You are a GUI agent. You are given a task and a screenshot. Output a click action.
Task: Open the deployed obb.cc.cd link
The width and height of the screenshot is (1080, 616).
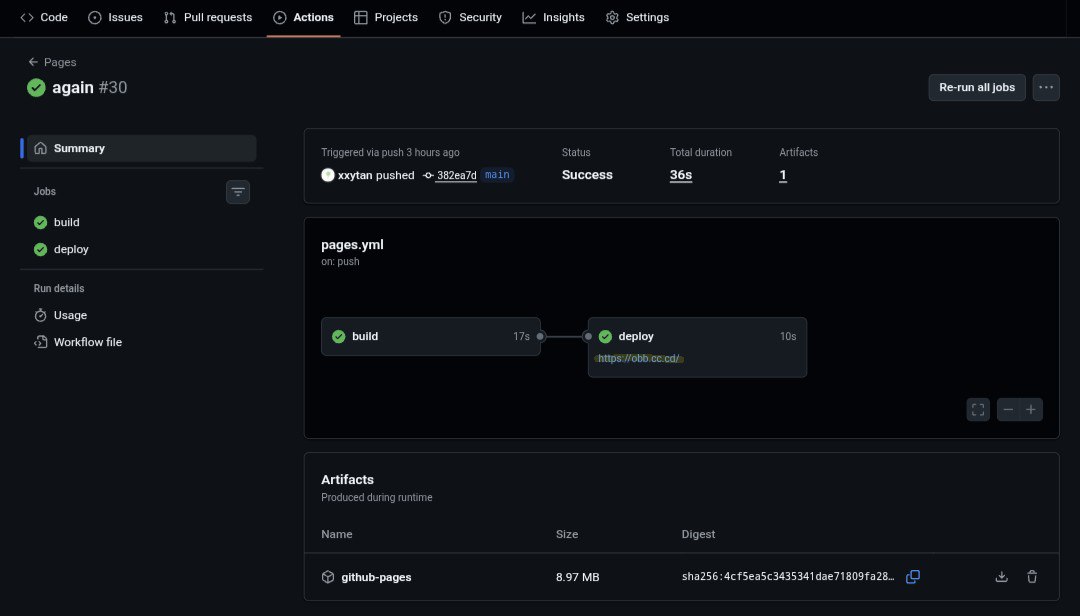click(639, 359)
